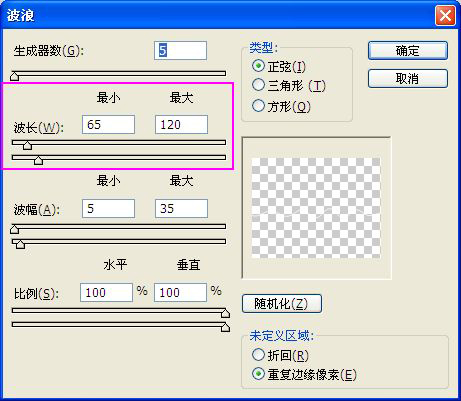Click the wavelength minimum slider handle
Screen dimensions: 461x401
(x=27, y=145)
